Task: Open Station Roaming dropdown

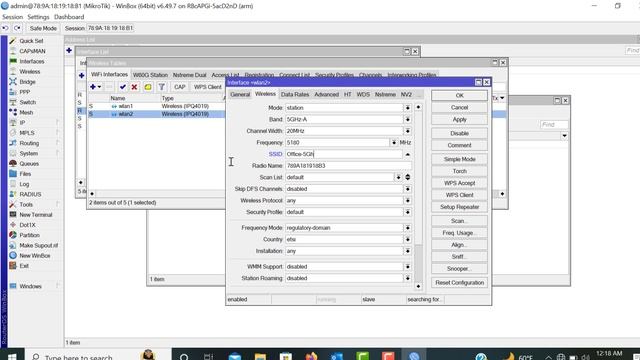Action: (x=407, y=278)
